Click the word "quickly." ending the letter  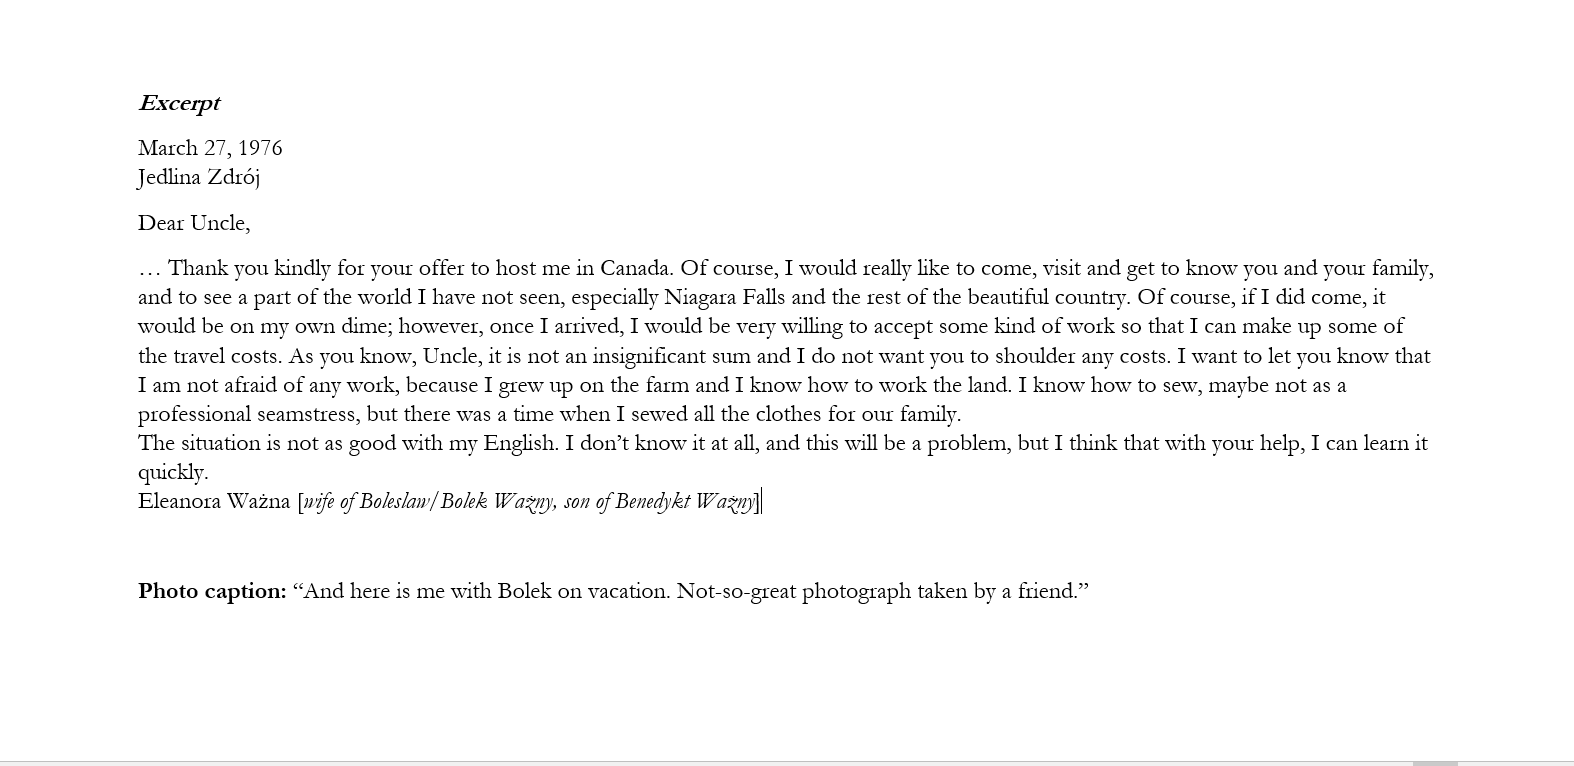pyautogui.click(x=173, y=472)
